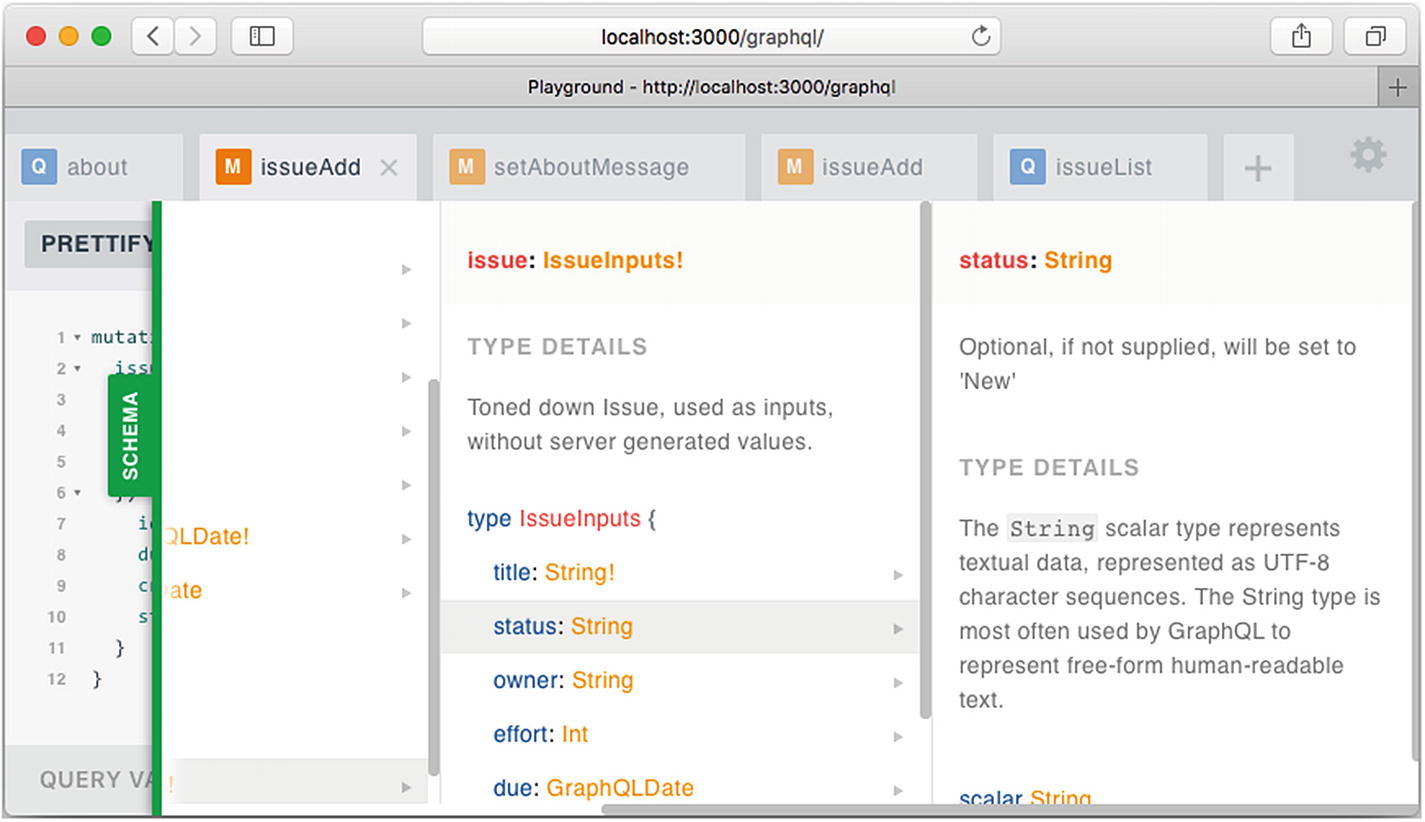Switch to the setAboutMessage tab

[x=589, y=168]
